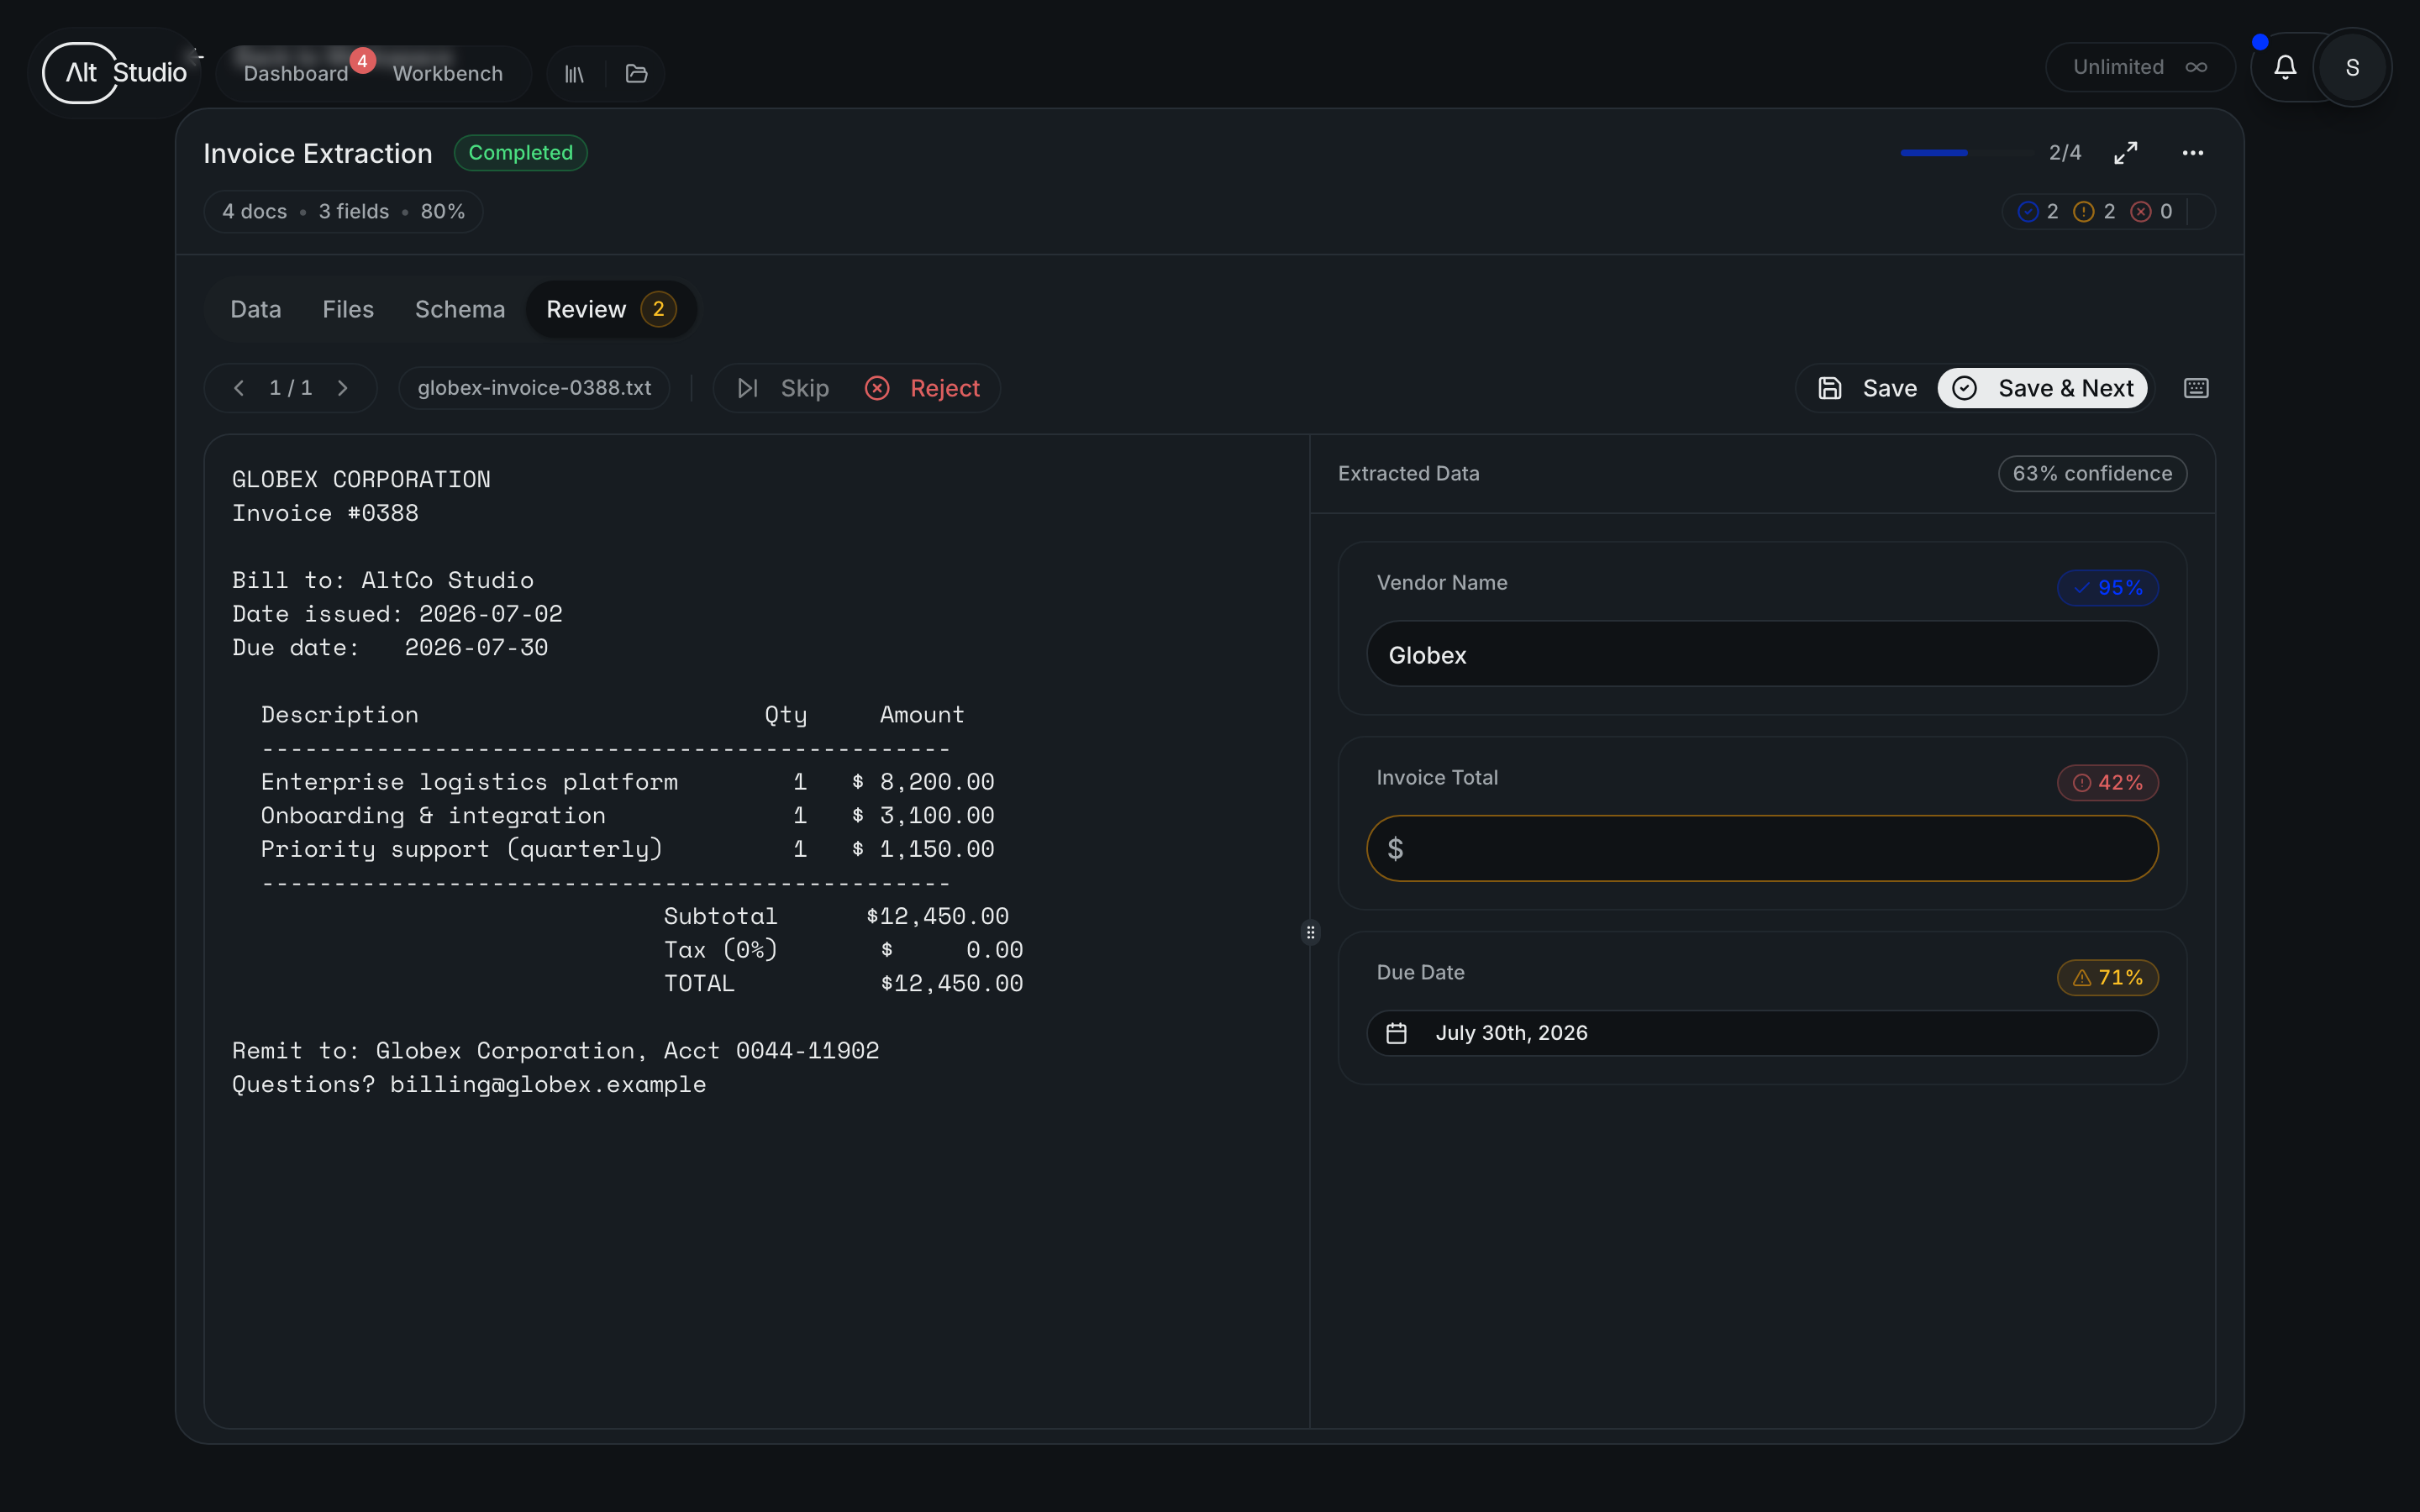Focus the Invoice Total input field
This screenshot has width=2420, height=1512.
pos(1762,848)
